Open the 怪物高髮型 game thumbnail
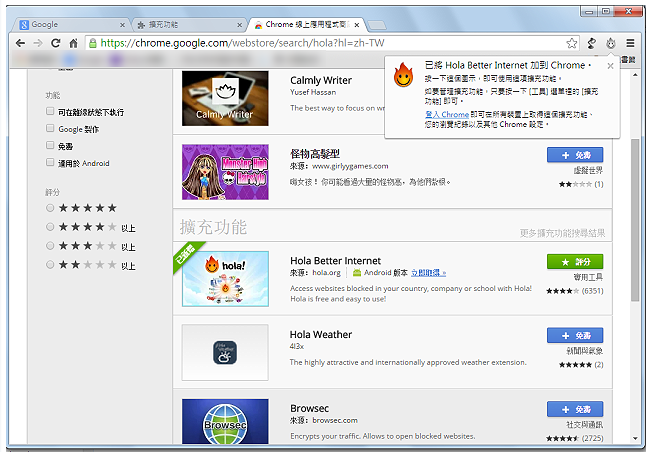This screenshot has height=452, width=654. pyautogui.click(x=225, y=172)
